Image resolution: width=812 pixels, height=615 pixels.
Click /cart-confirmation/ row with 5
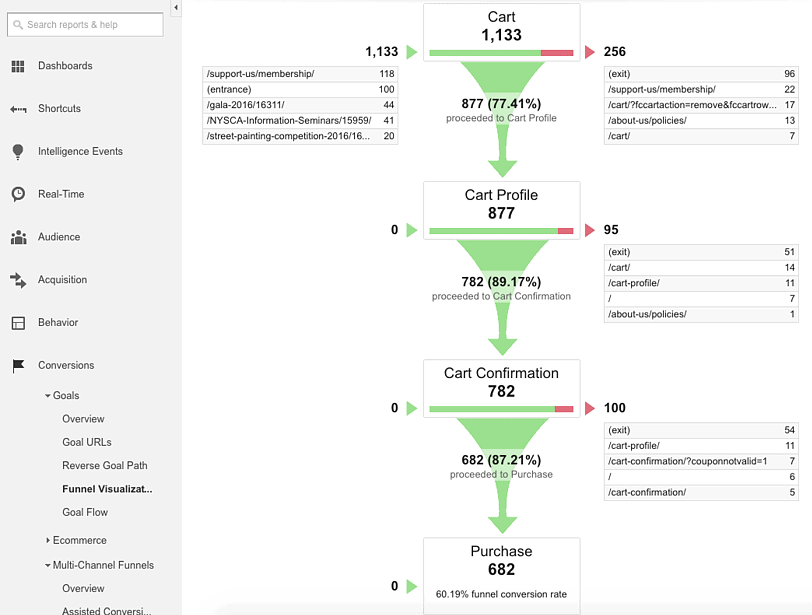point(701,492)
